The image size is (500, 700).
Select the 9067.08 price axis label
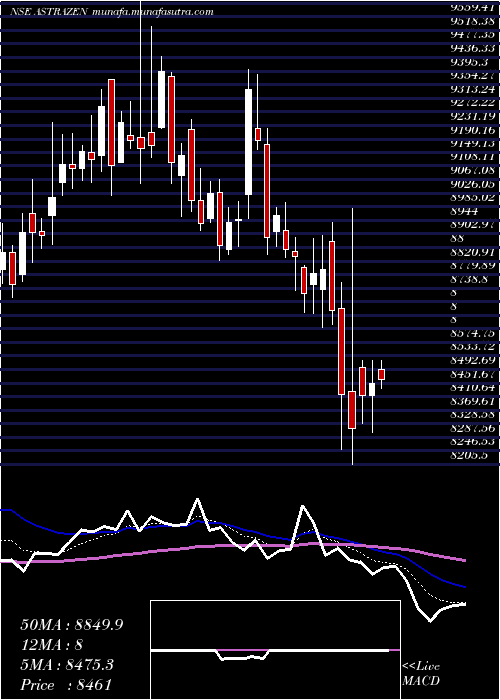(x=474, y=171)
